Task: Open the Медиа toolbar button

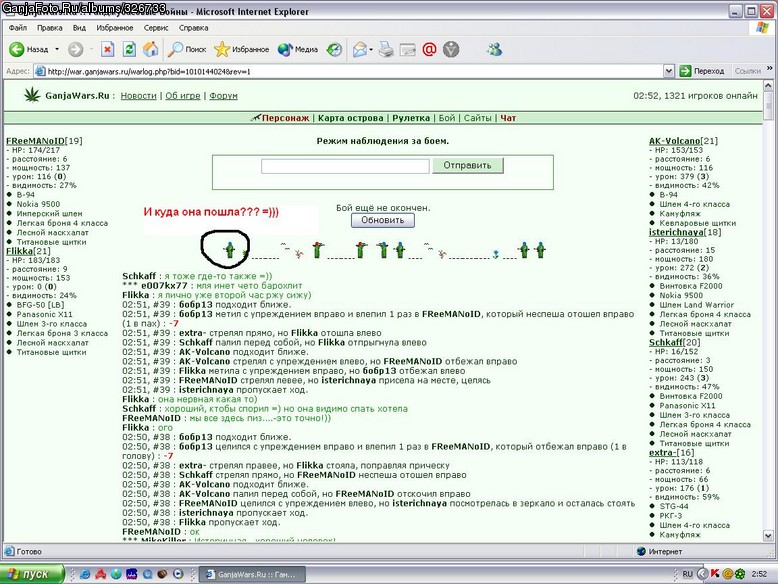Action: coord(298,49)
